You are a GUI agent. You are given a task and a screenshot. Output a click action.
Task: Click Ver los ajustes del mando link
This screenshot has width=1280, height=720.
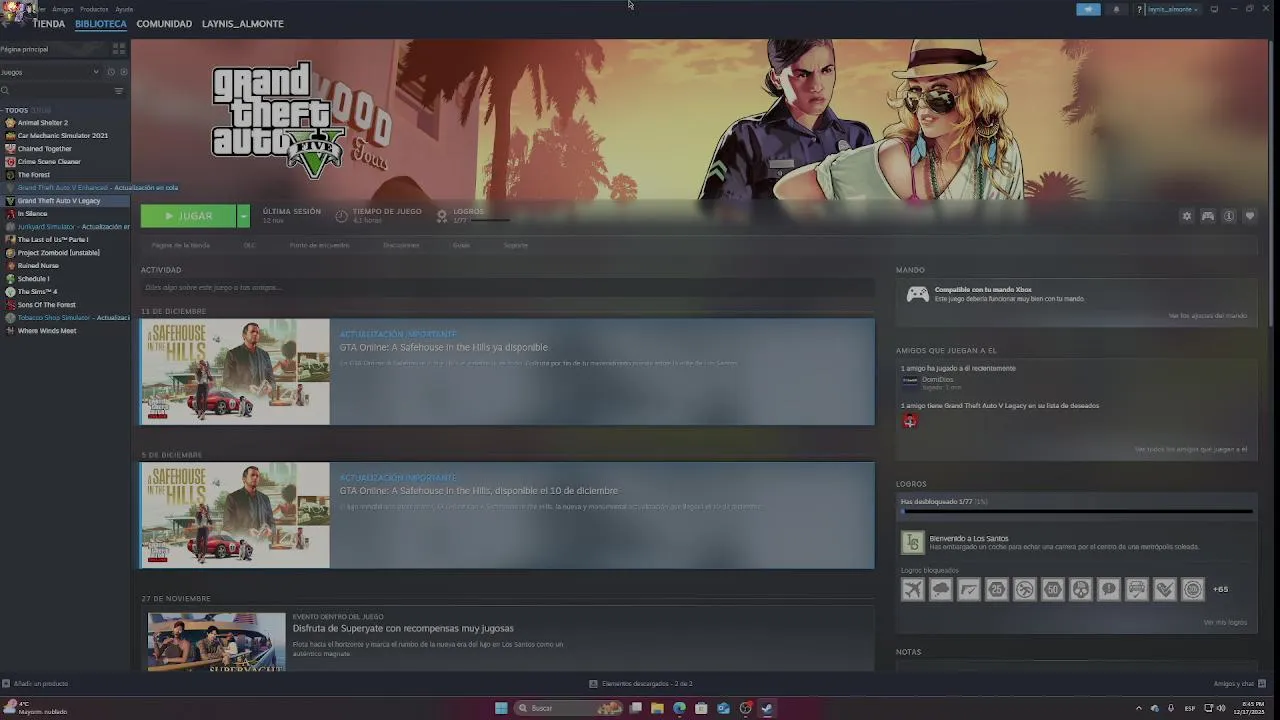pos(1208,316)
